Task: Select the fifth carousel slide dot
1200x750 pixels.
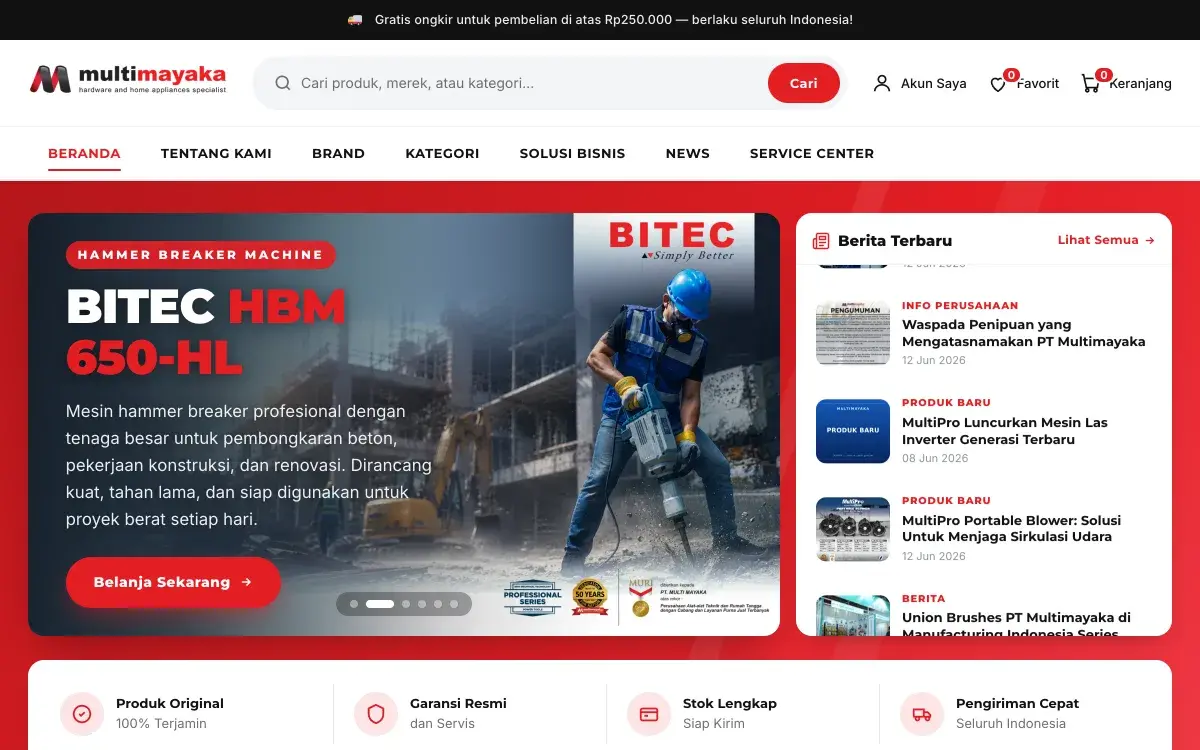Action: (x=438, y=604)
